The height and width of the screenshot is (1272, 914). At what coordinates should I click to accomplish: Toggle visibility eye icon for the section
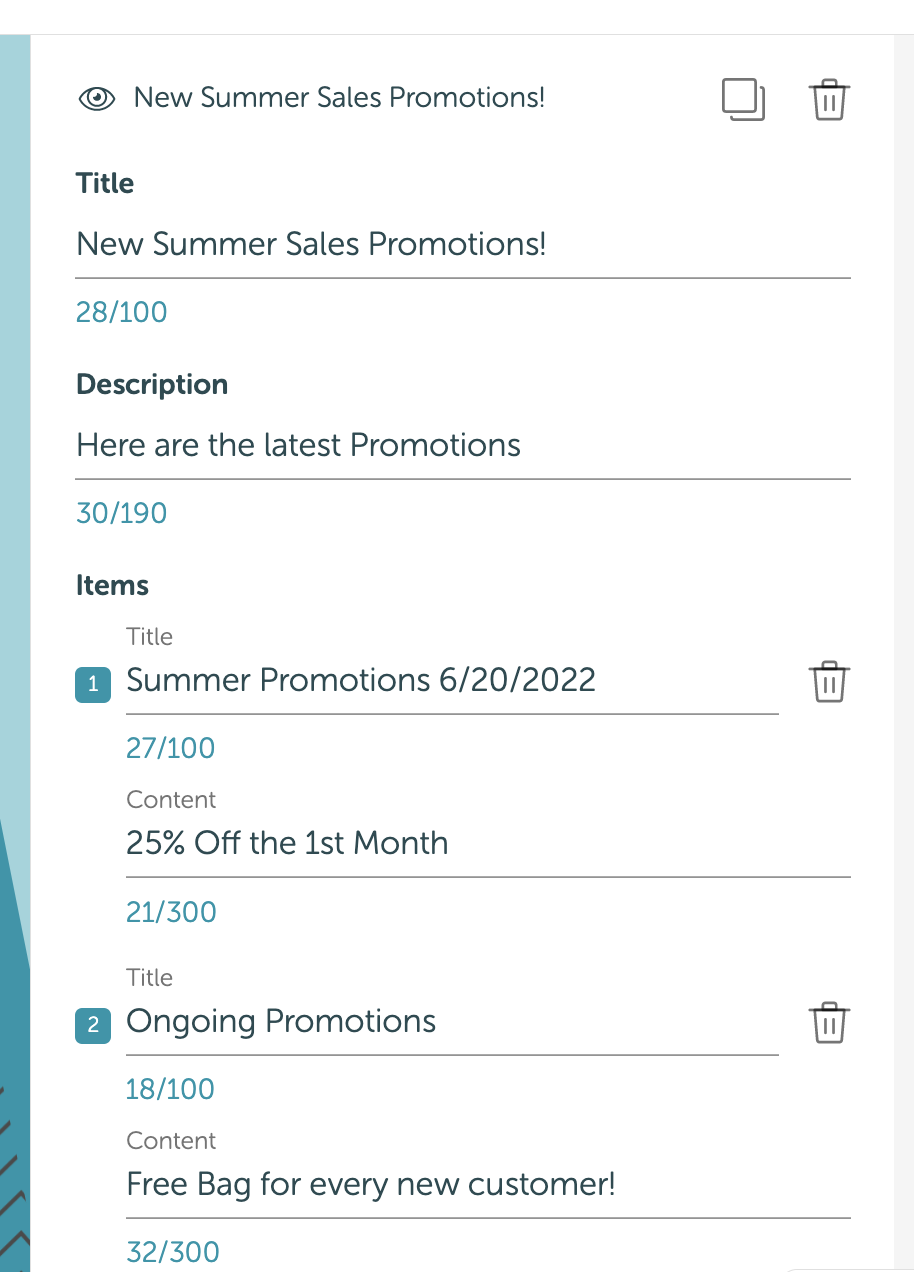point(97,98)
